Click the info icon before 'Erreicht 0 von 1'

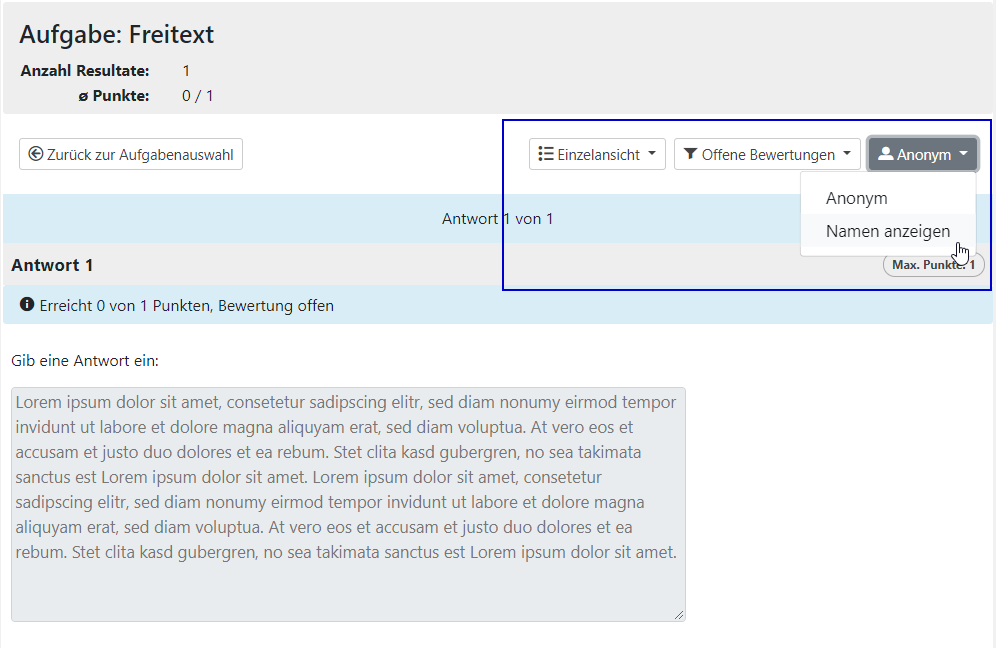pos(27,305)
